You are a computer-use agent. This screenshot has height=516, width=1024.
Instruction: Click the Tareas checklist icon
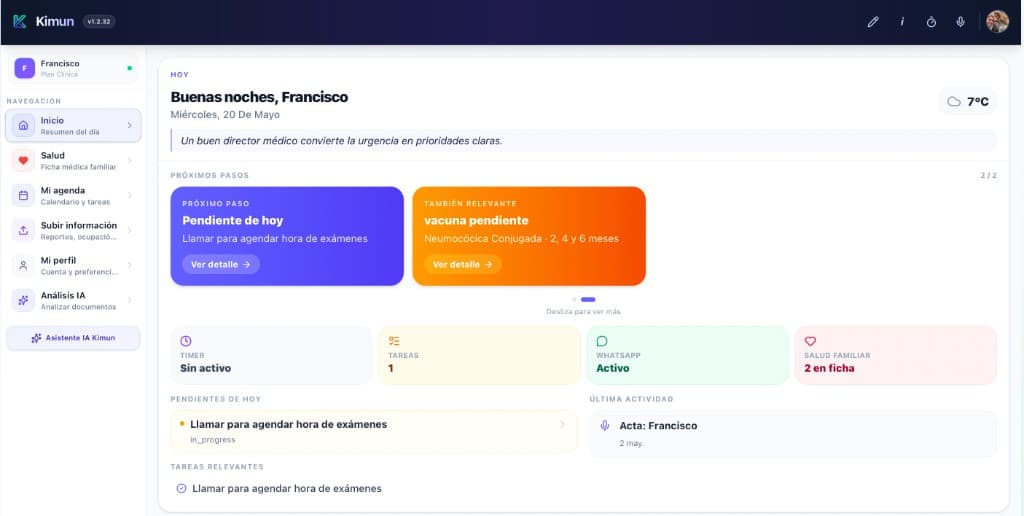[x=394, y=341]
